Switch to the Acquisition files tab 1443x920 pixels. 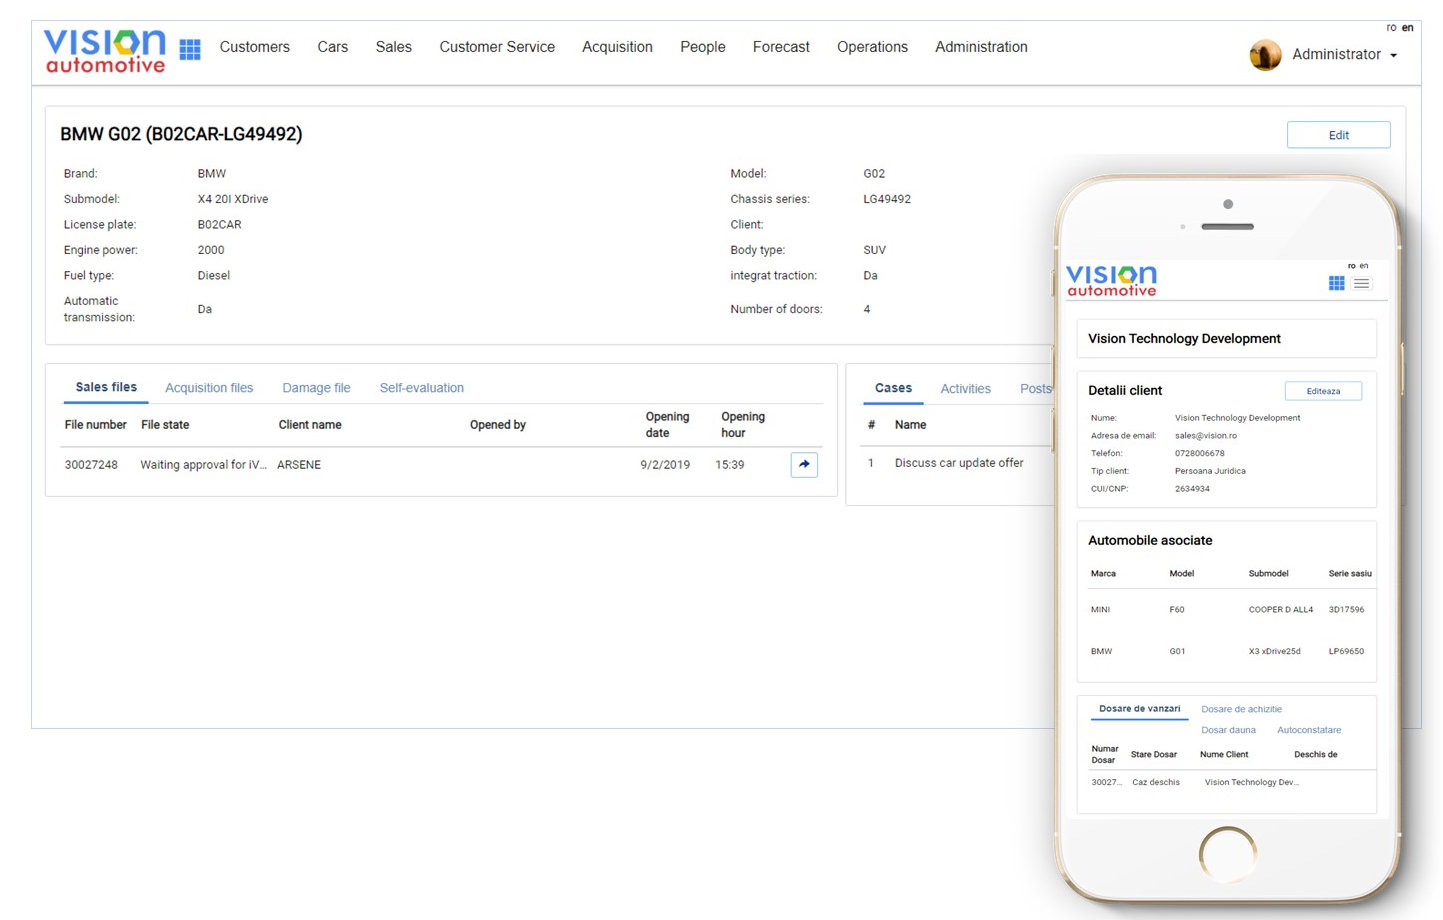[209, 388]
